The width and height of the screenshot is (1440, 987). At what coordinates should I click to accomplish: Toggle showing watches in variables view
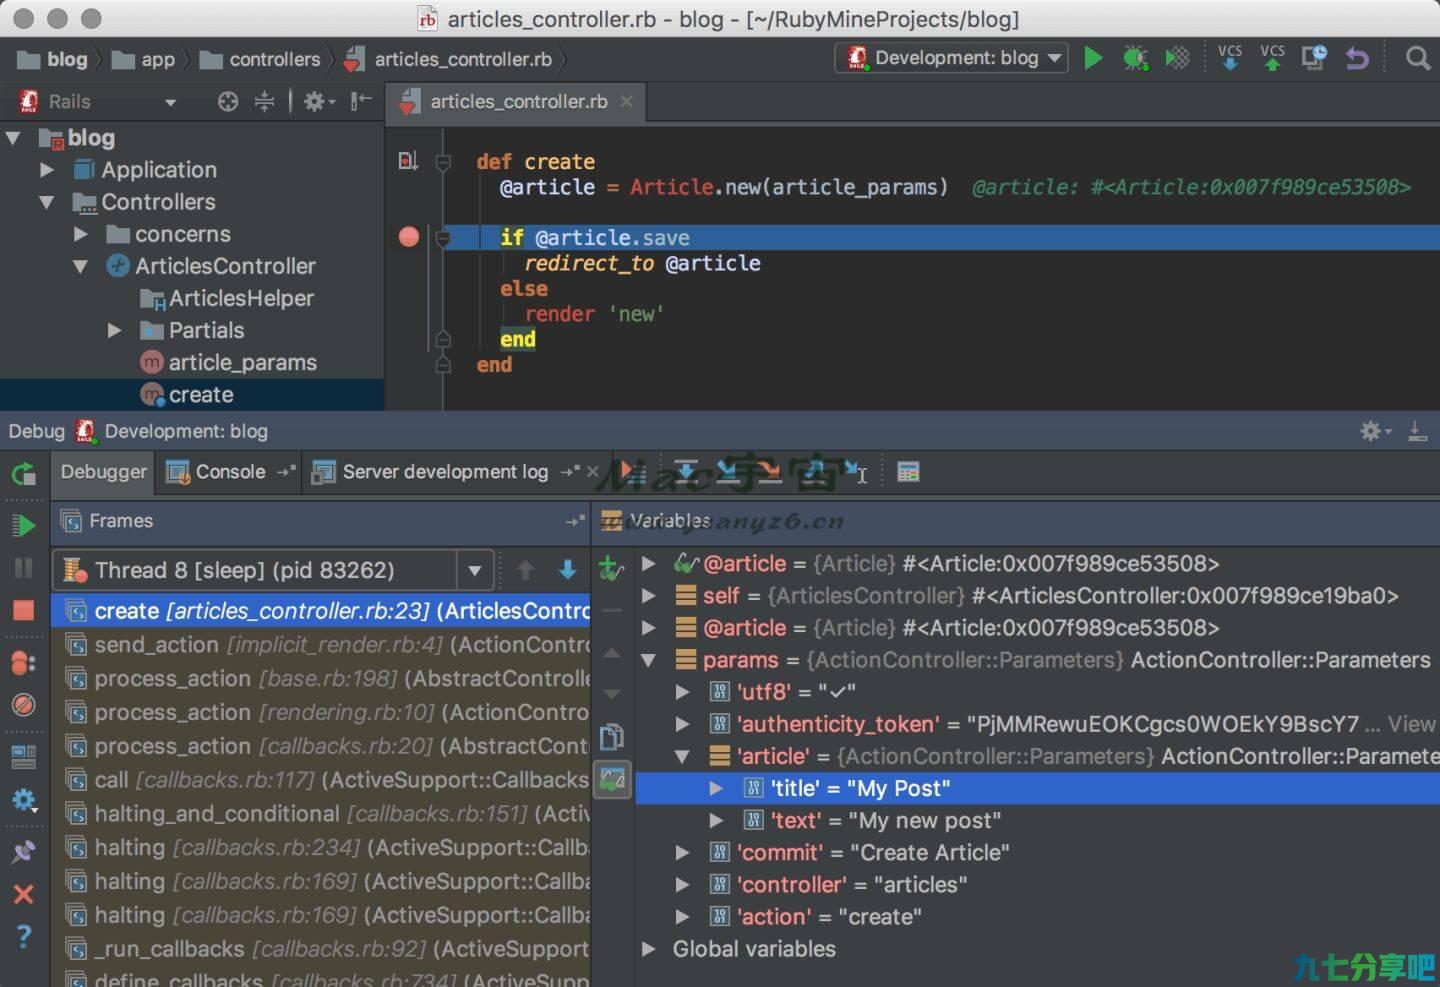click(x=611, y=779)
